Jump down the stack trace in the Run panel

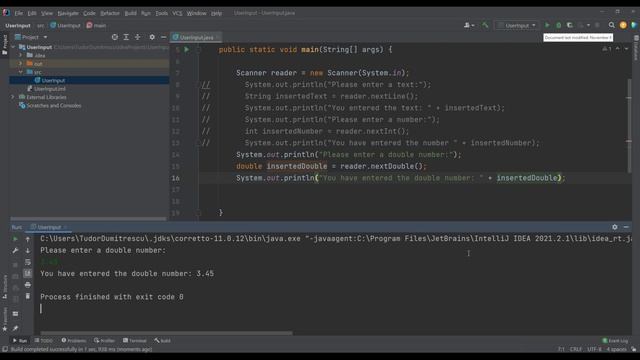pos(28,250)
